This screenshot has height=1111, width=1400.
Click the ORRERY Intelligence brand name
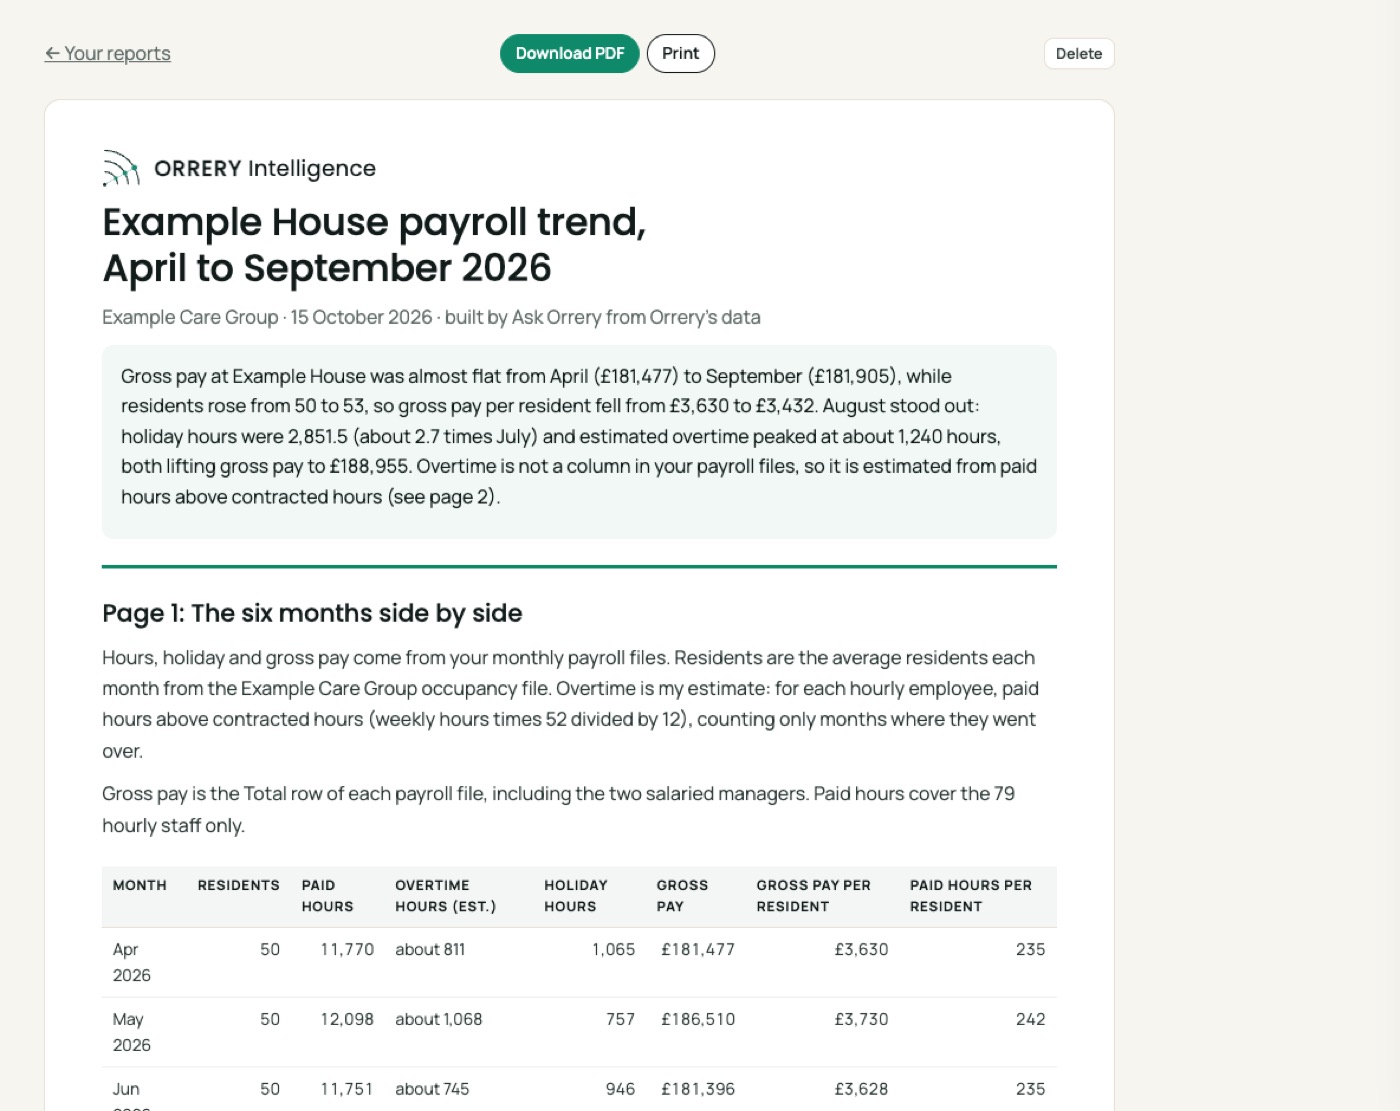(x=265, y=168)
